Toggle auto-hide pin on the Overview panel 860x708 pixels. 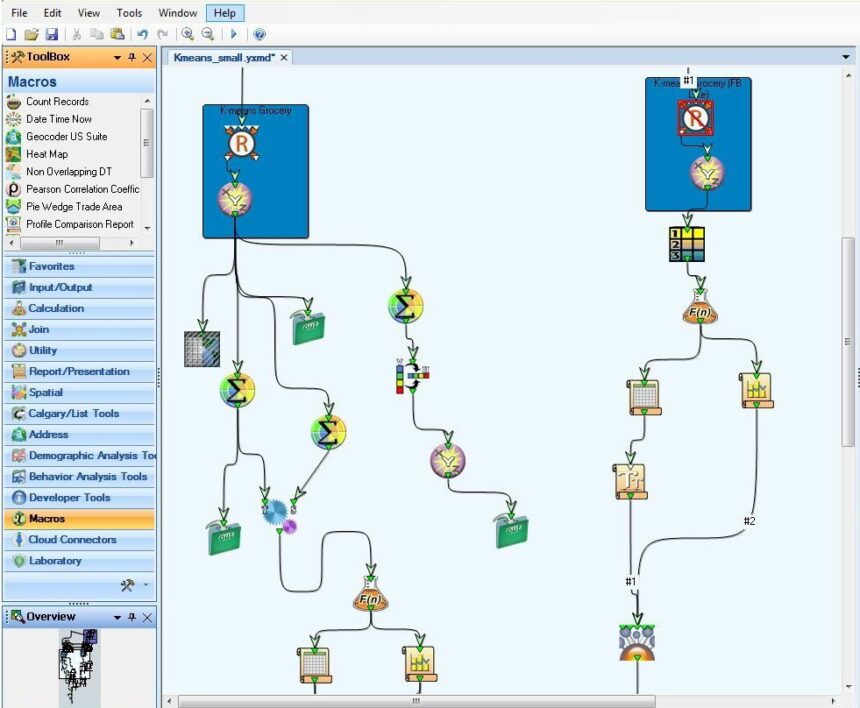[133, 617]
